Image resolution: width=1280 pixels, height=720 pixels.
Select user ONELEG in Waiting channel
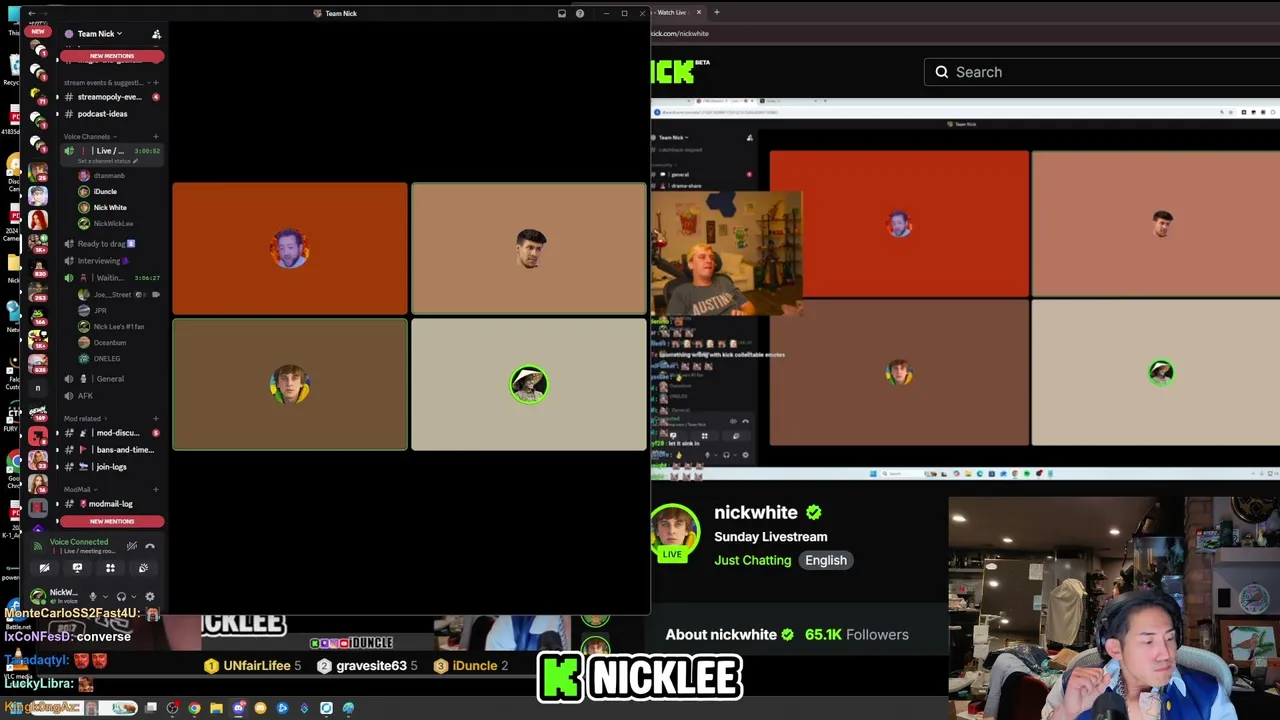(x=120, y=359)
